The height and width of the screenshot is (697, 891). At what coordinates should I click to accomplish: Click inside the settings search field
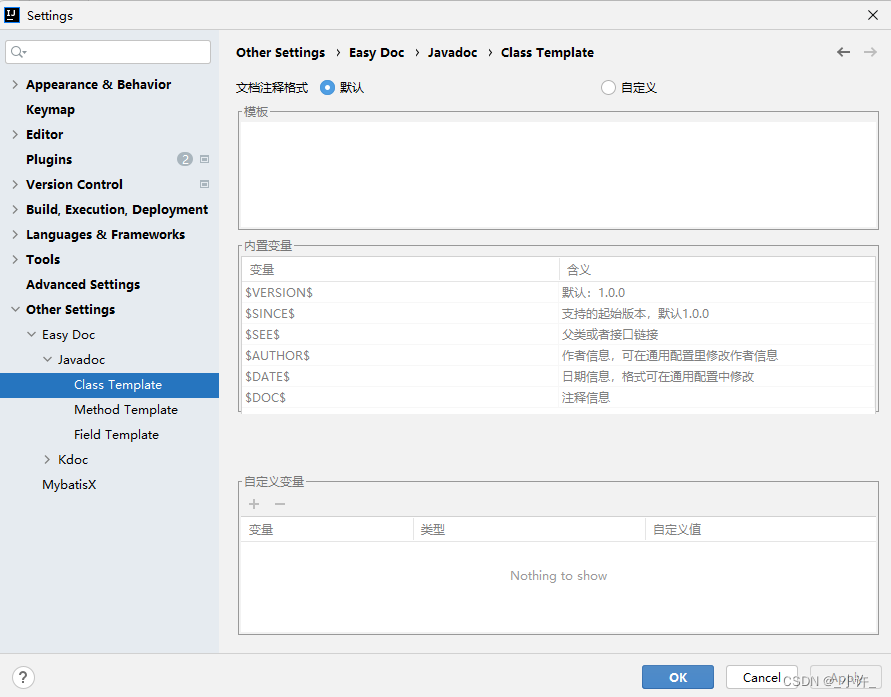110,51
